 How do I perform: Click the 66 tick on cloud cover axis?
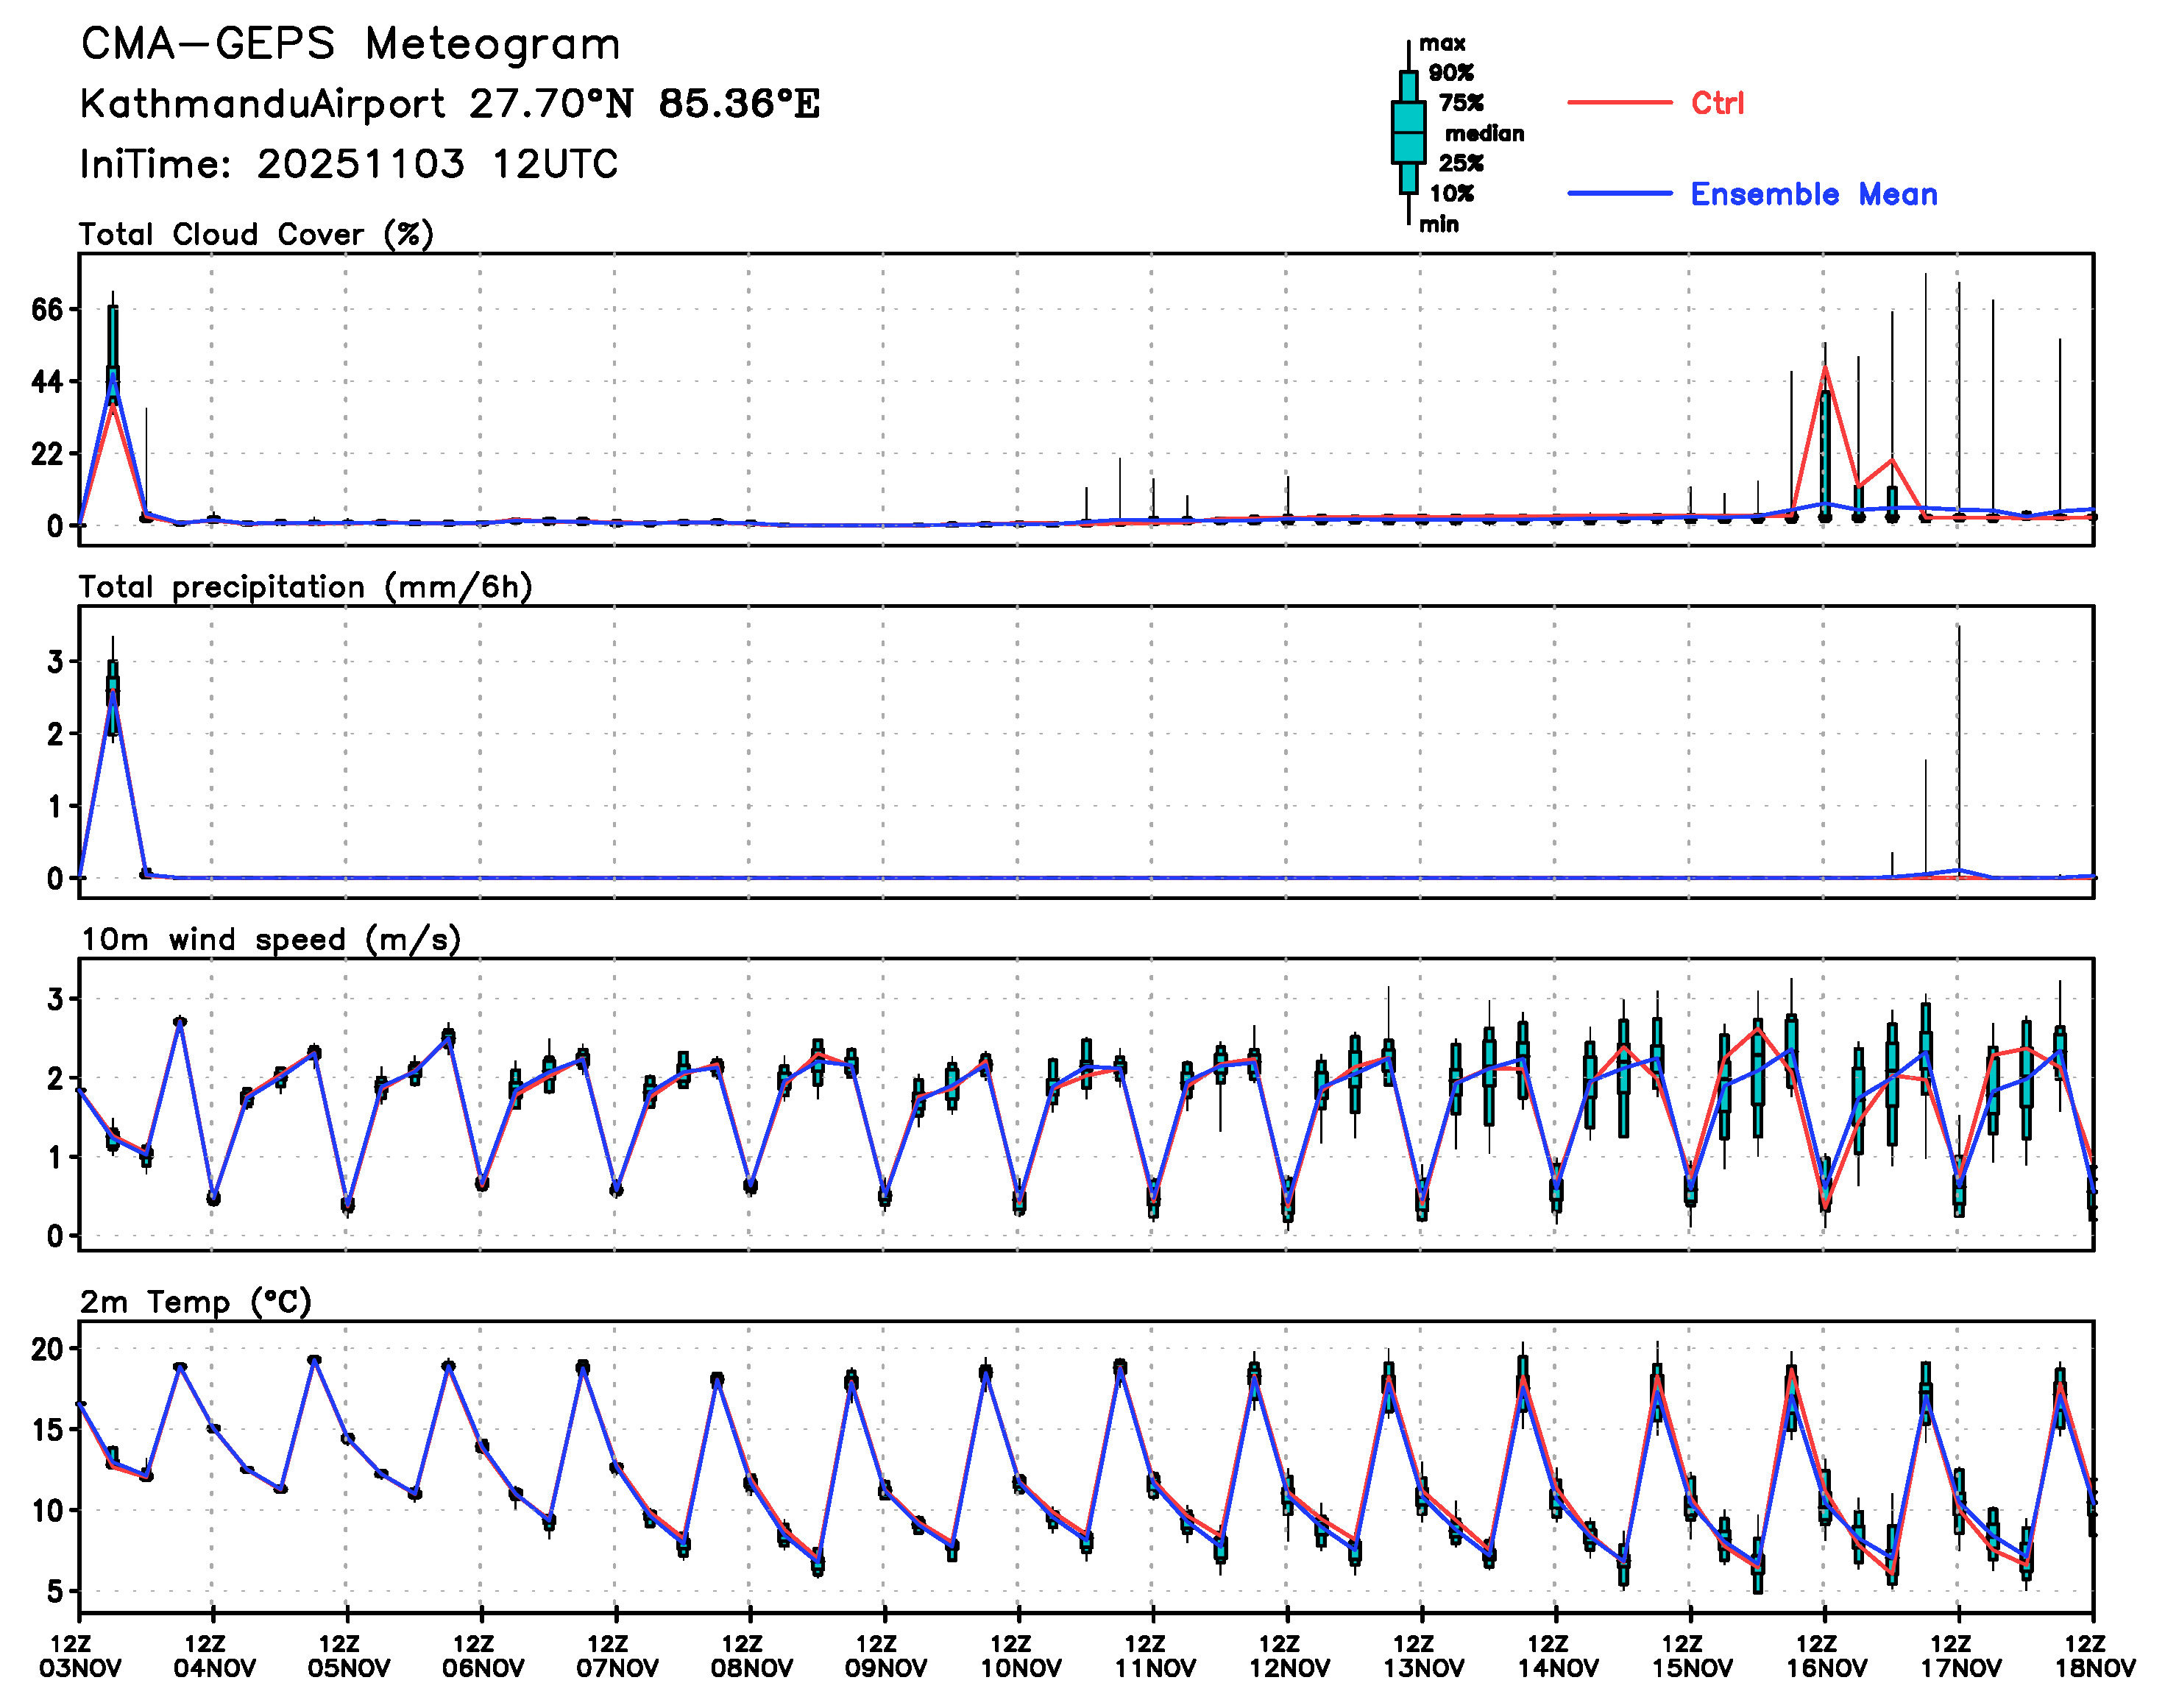coord(46,310)
